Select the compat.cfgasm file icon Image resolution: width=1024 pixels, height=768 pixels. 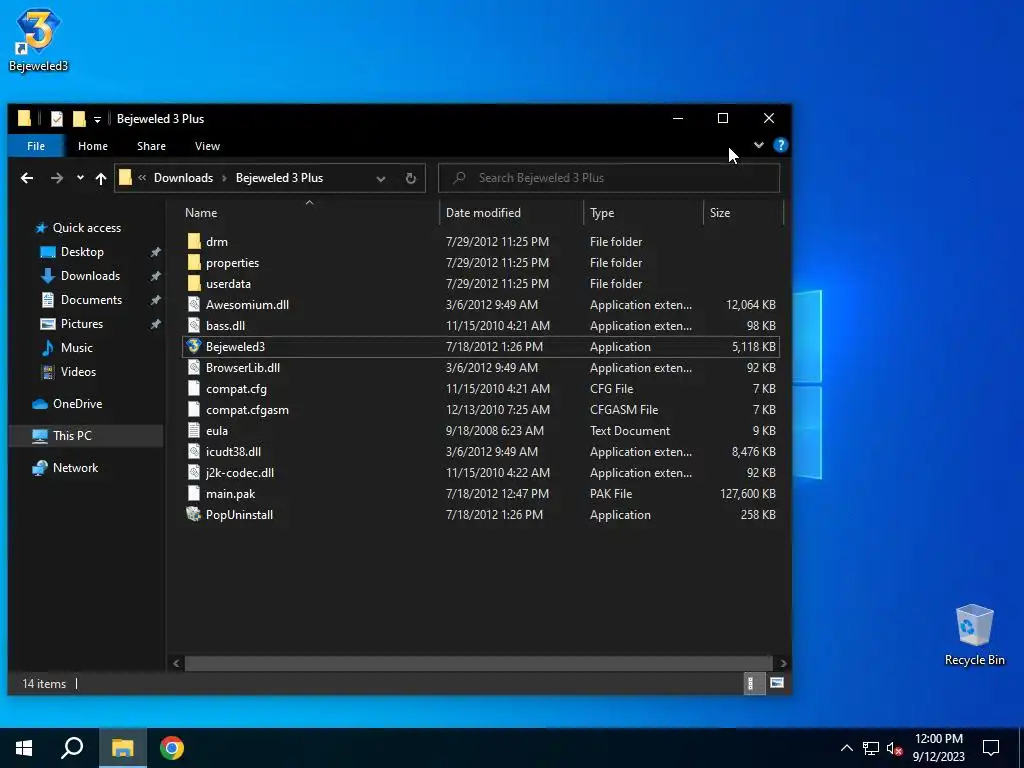pyautogui.click(x=194, y=409)
